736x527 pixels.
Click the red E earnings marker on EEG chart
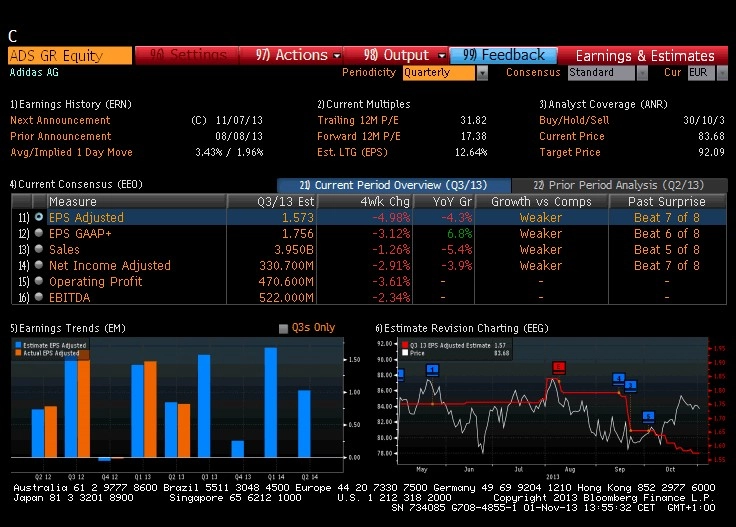click(x=558, y=367)
